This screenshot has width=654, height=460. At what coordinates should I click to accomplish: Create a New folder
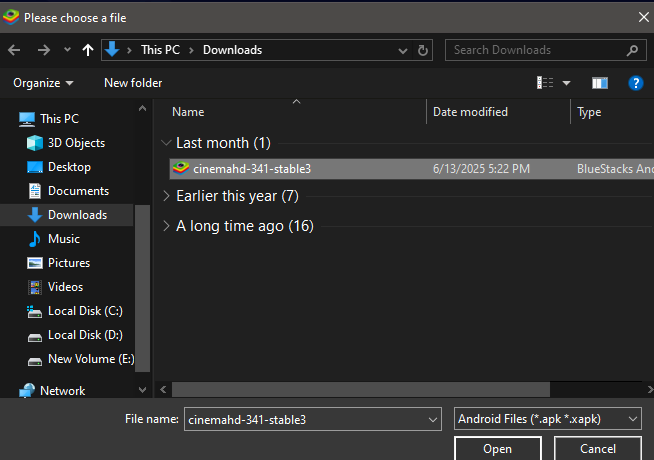pos(133,83)
